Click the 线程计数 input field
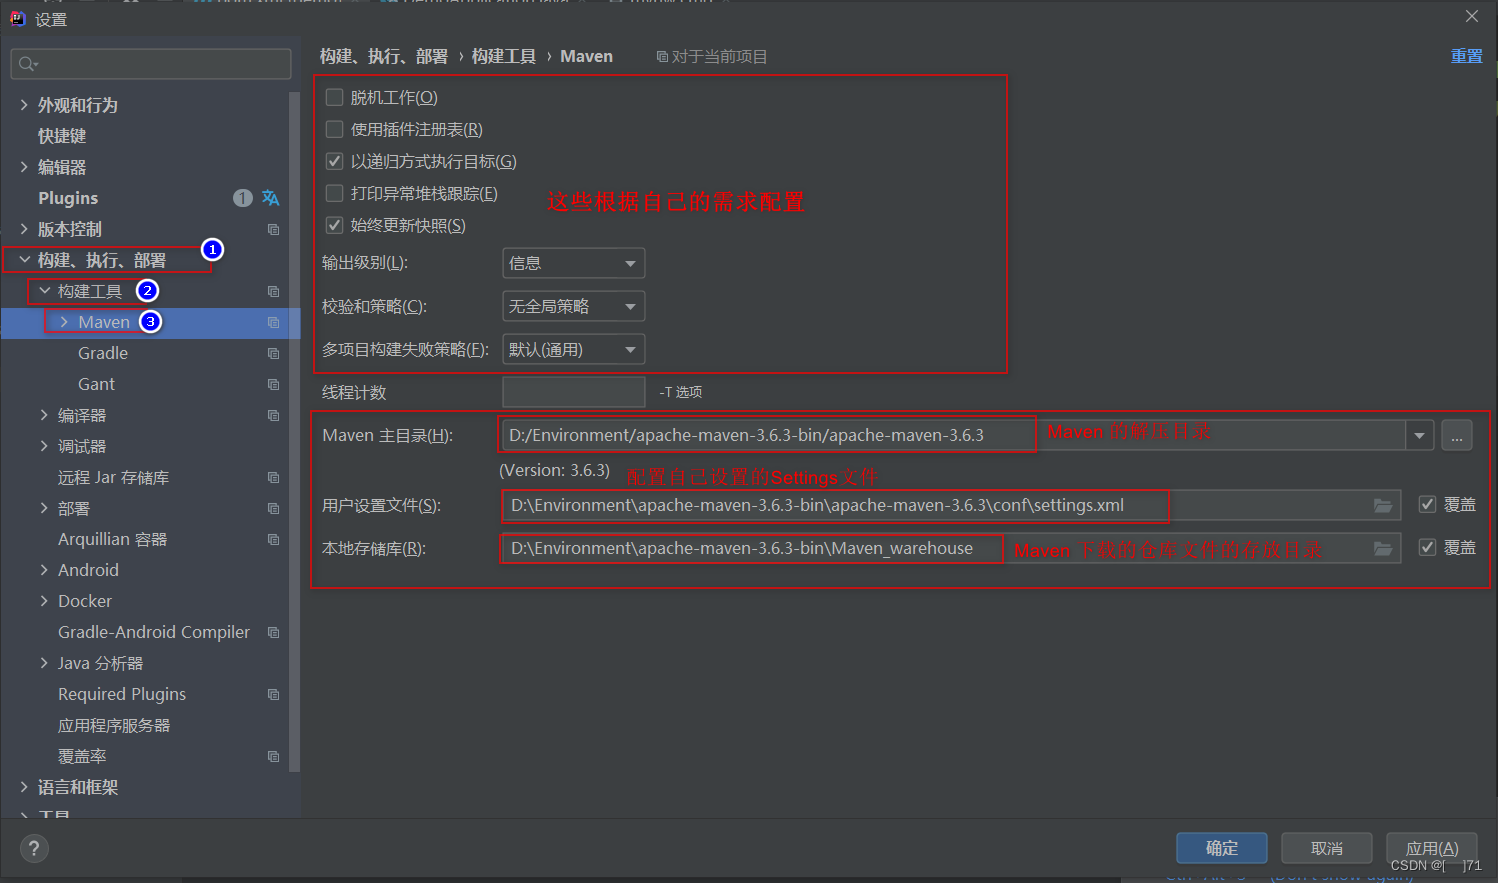 (573, 392)
